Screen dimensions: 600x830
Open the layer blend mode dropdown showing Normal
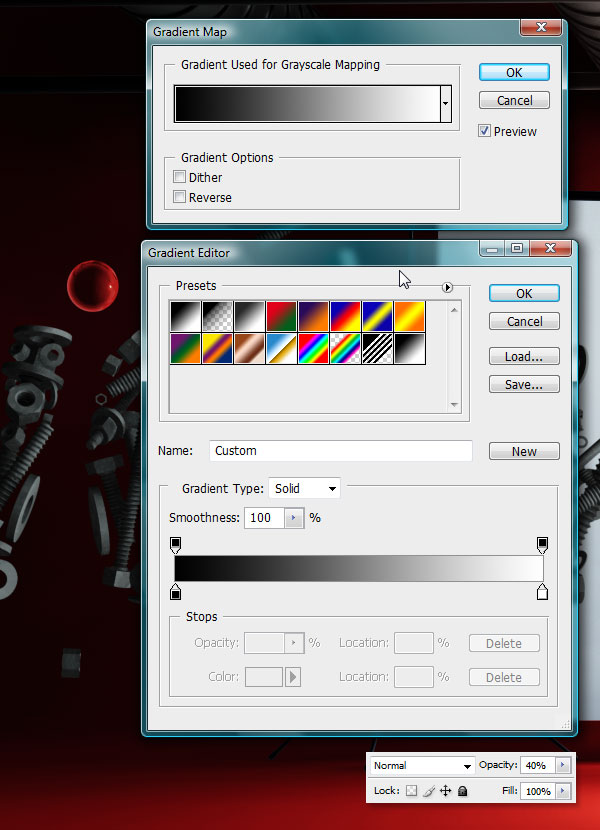422,765
